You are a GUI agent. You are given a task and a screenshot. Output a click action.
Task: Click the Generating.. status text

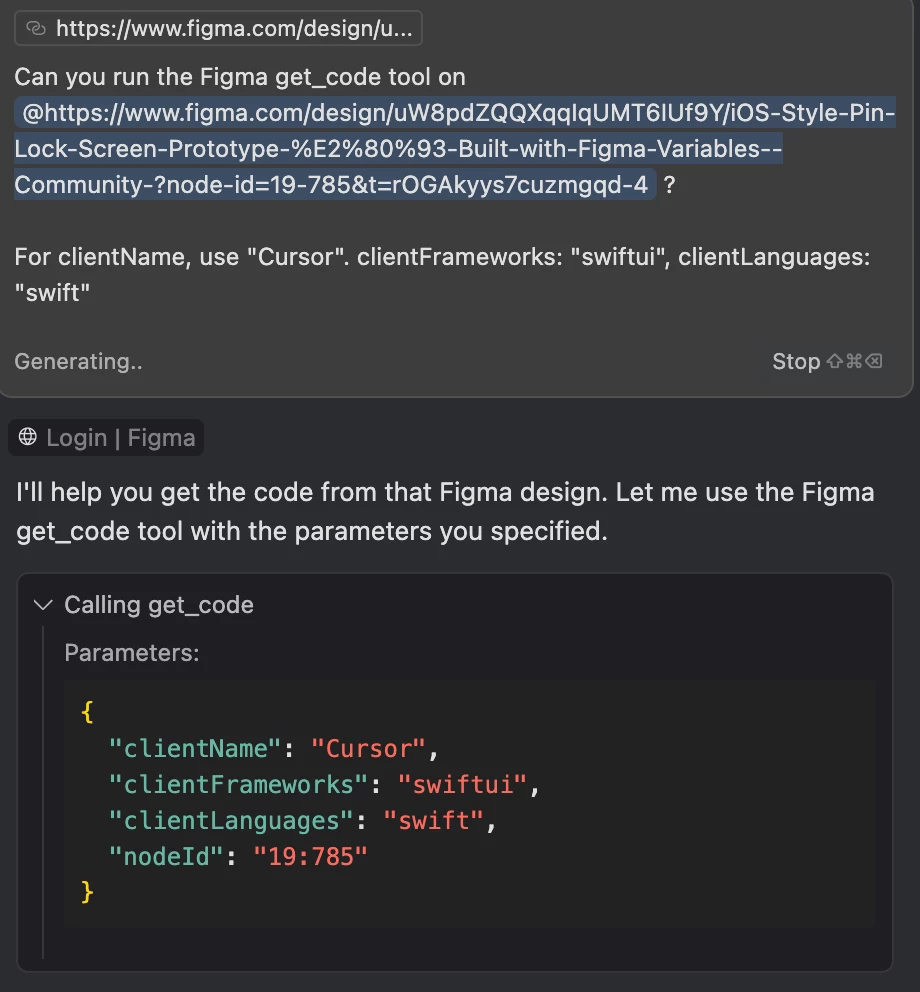pyautogui.click(x=78, y=361)
